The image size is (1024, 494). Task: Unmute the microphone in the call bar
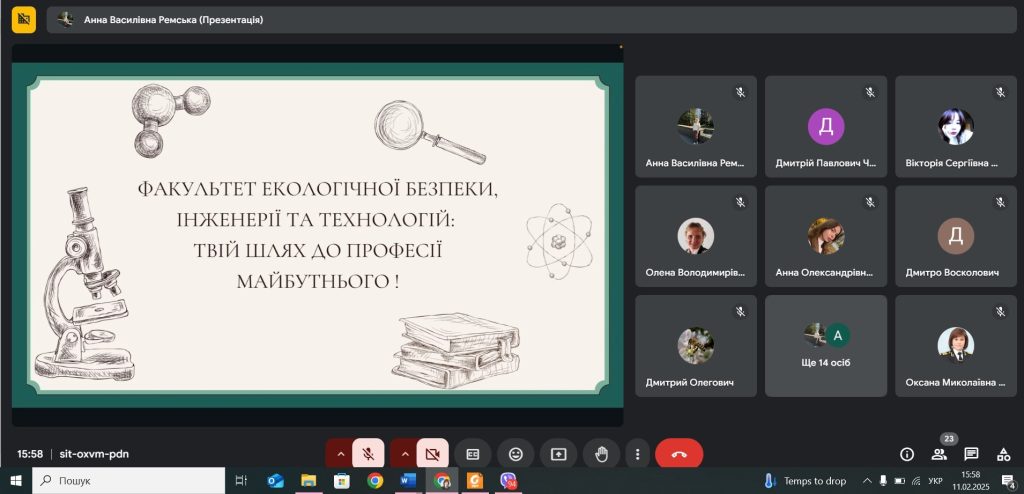368,454
